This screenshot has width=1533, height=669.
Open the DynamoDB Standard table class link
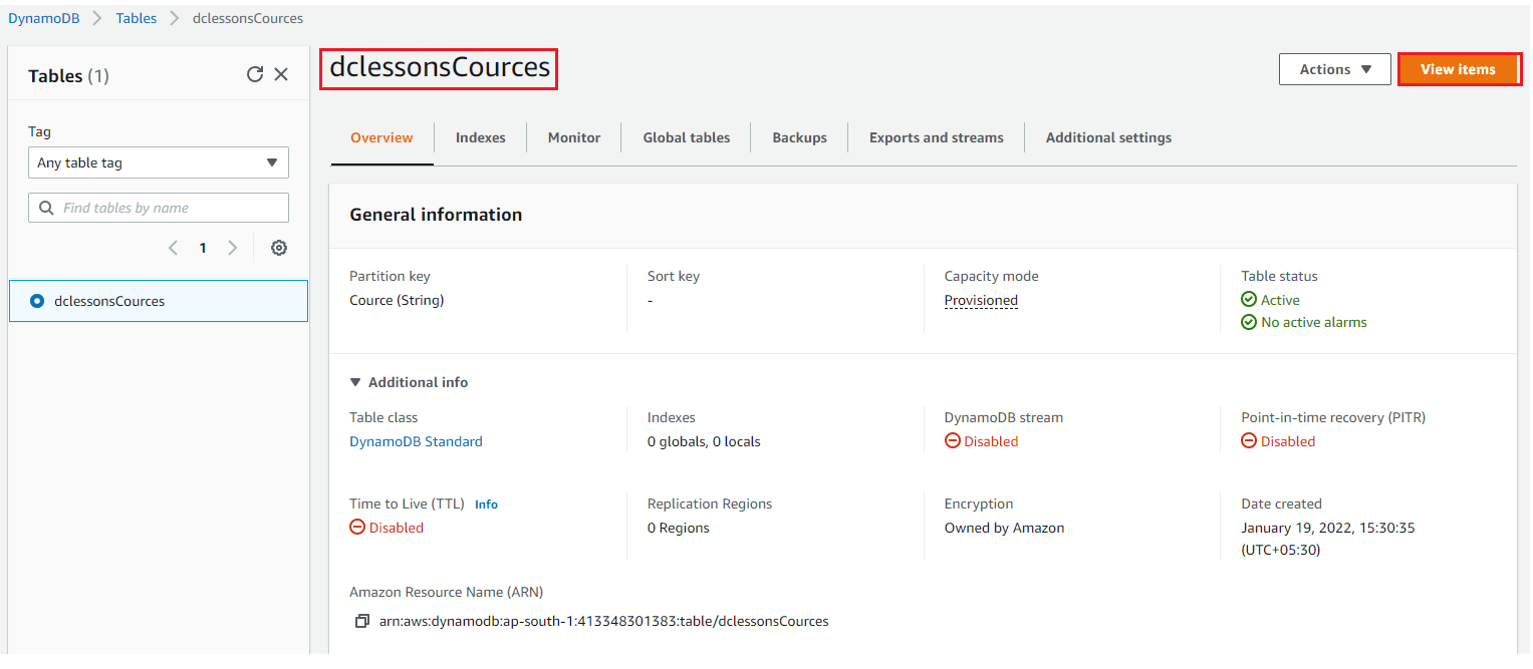416,441
